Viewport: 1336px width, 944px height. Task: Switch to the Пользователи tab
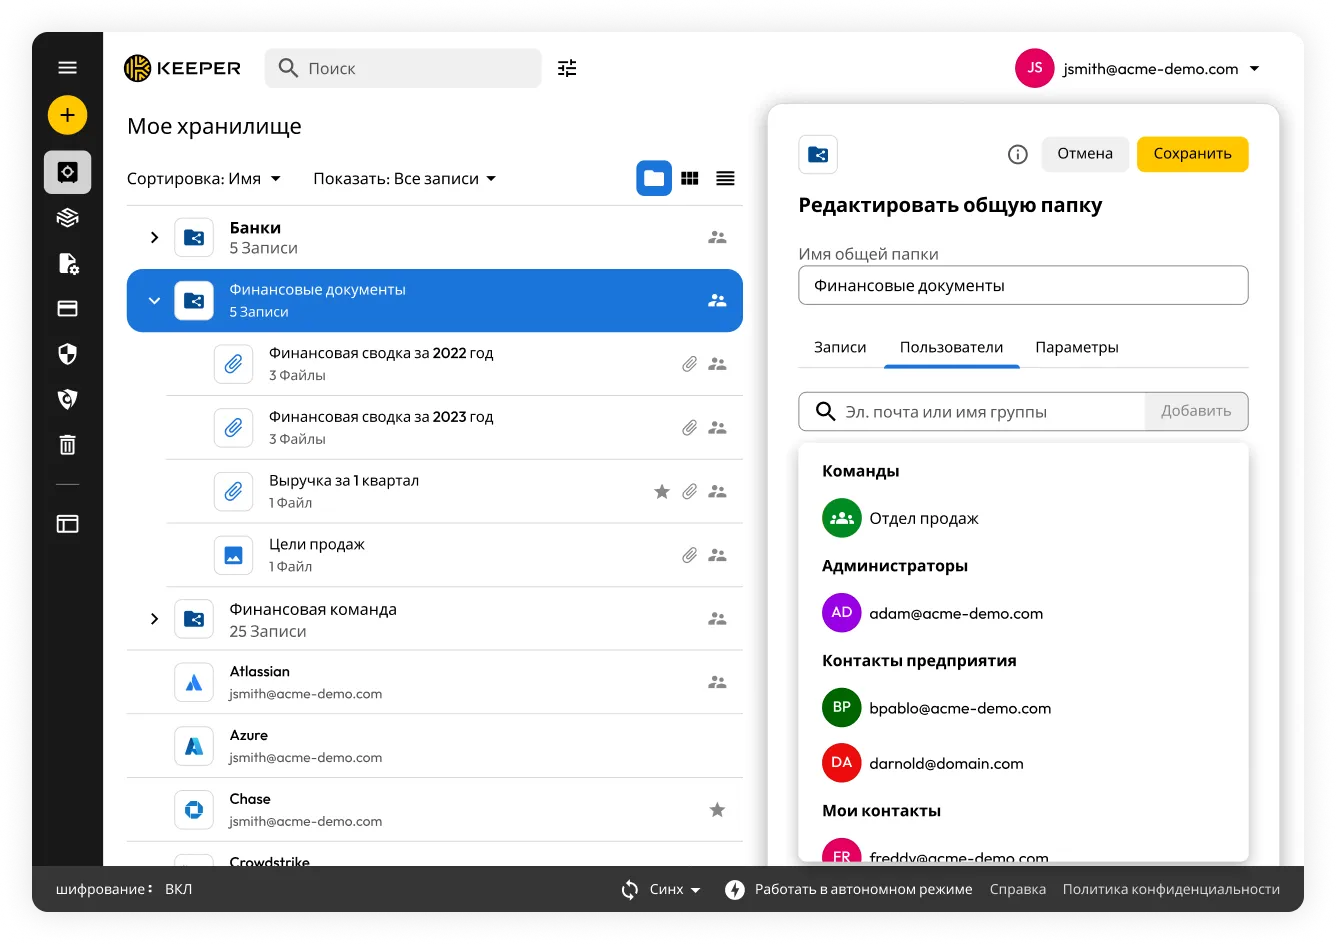click(952, 347)
